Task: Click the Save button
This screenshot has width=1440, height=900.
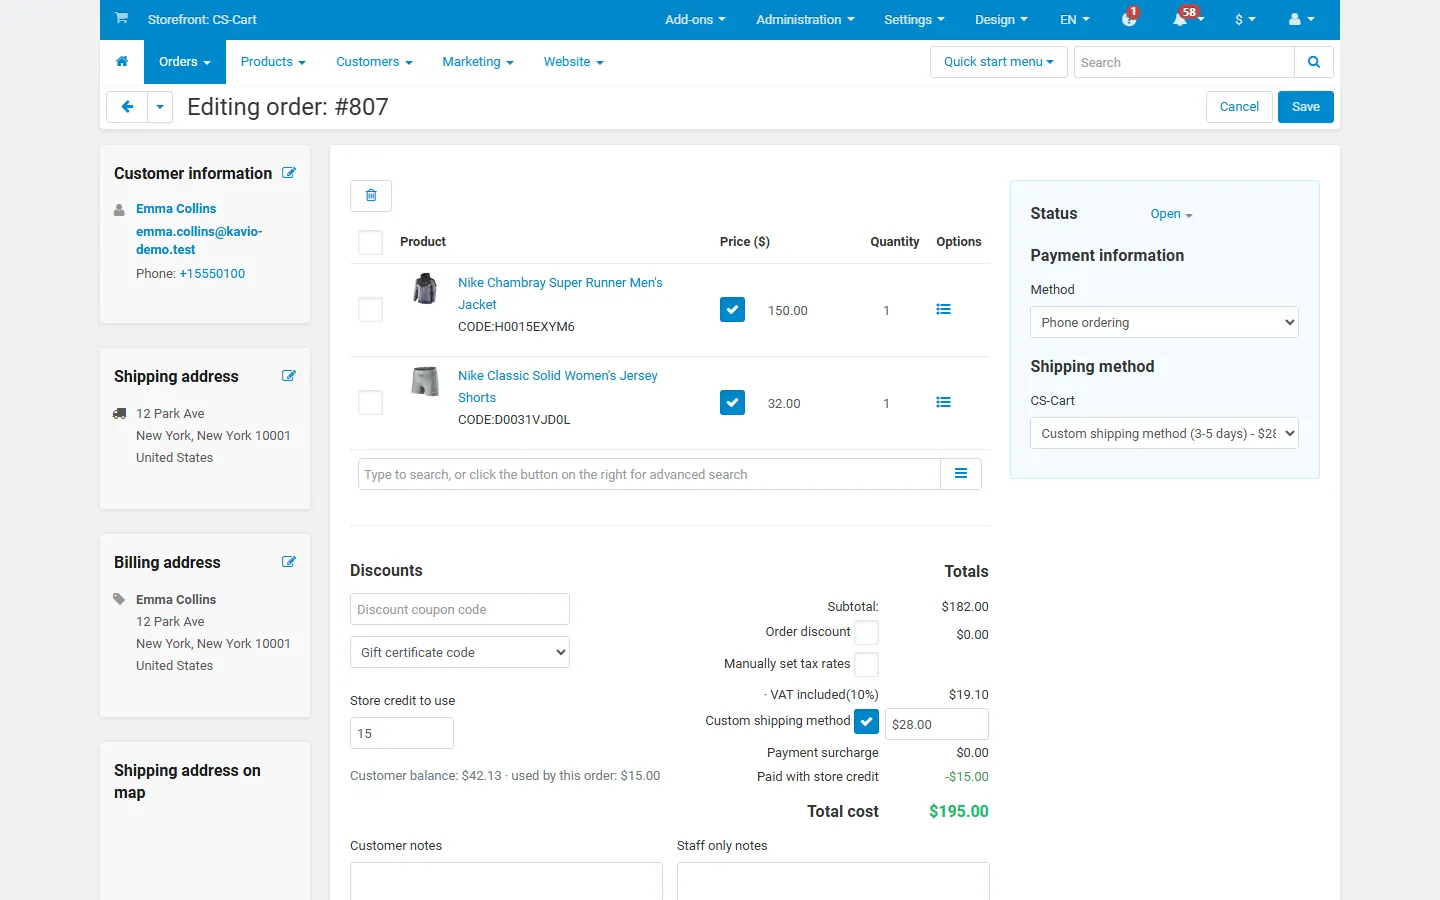Action: pyautogui.click(x=1306, y=107)
